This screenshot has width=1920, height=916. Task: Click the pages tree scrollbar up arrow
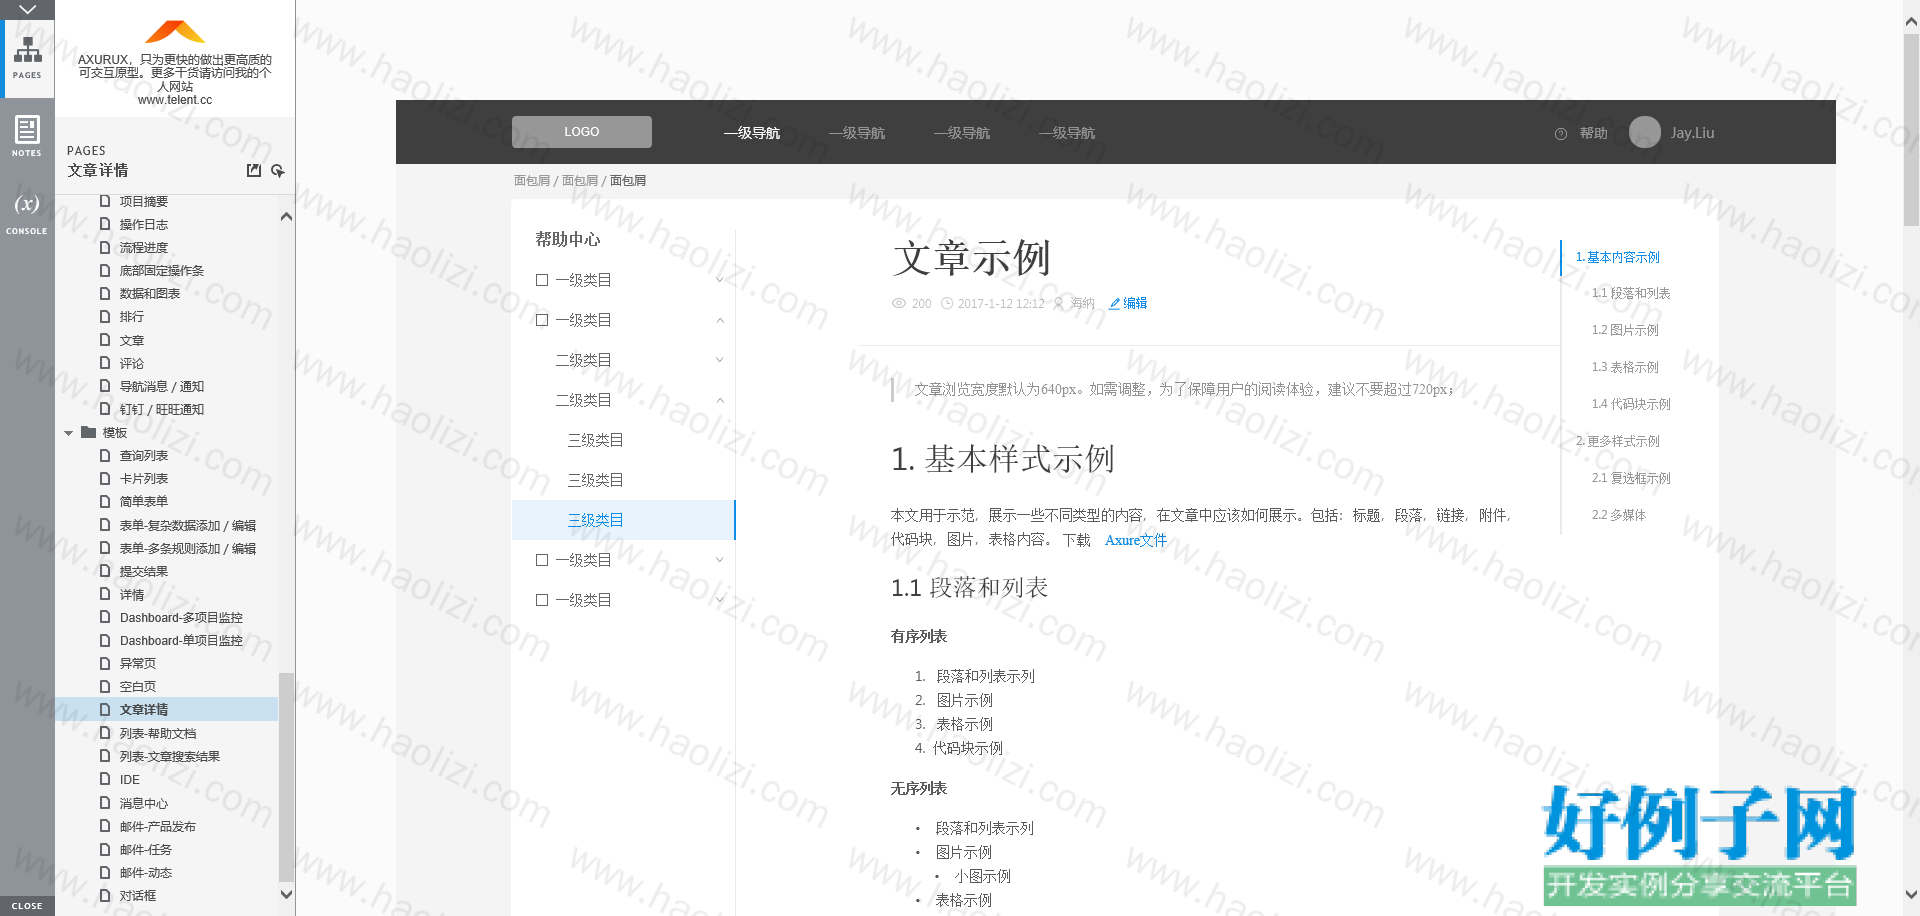coord(286,217)
